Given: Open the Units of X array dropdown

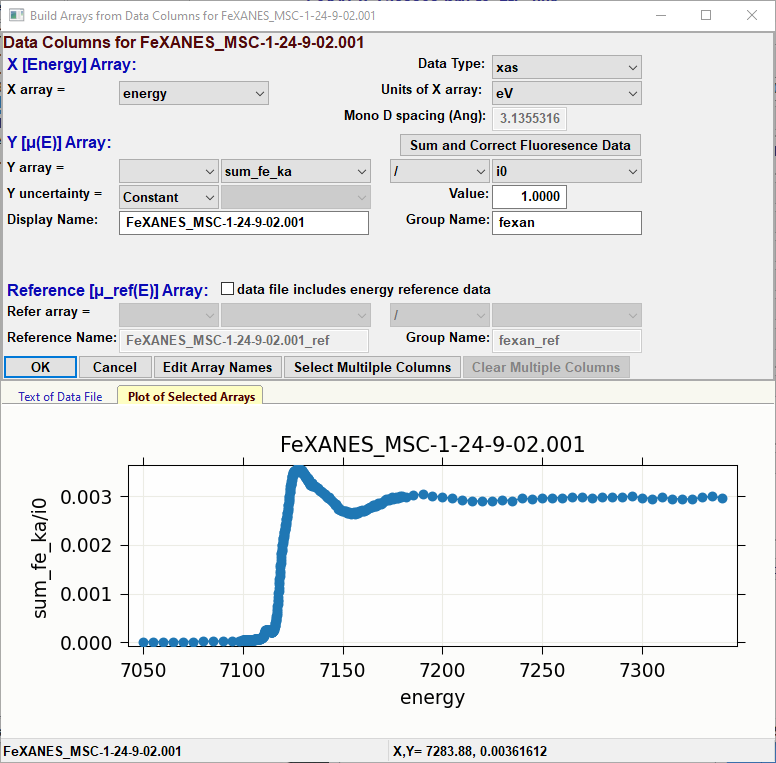Looking at the screenshot, I should 566,93.
